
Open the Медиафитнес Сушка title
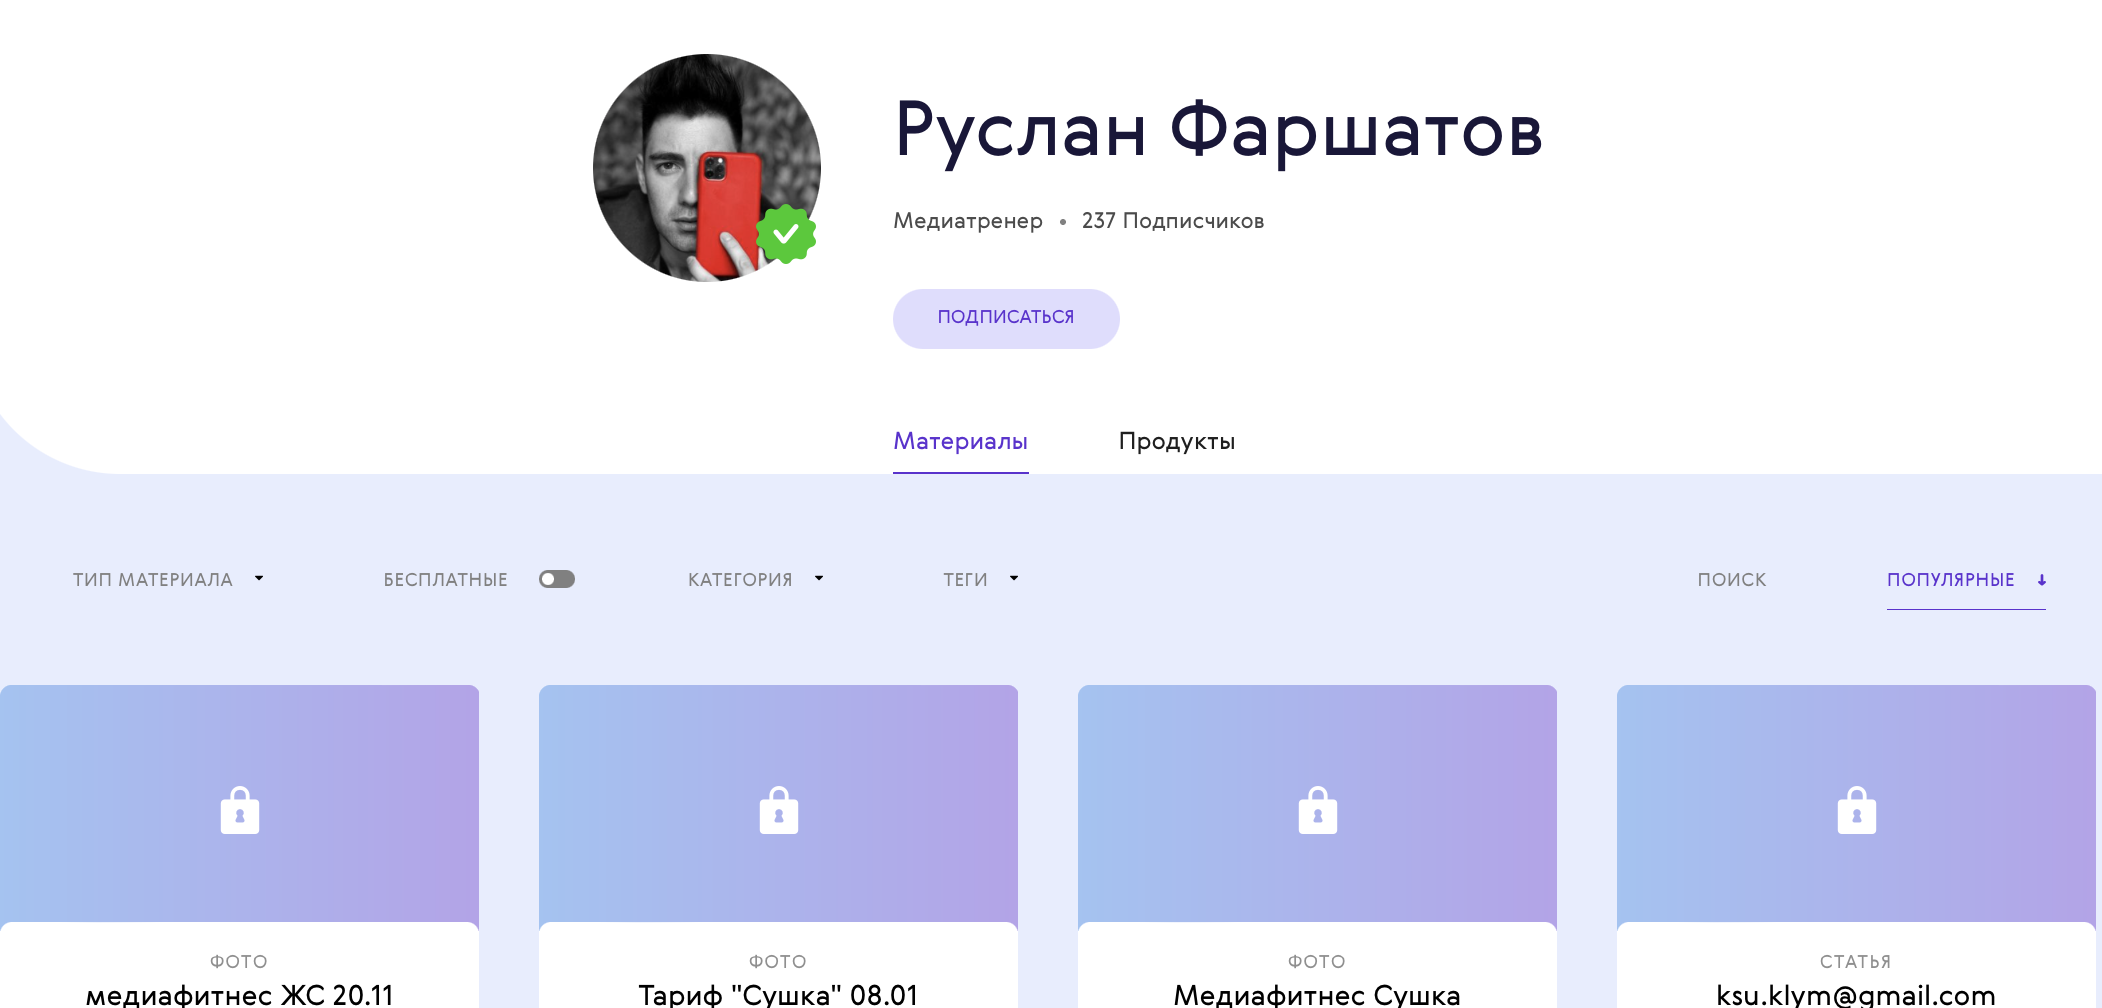[1317, 995]
